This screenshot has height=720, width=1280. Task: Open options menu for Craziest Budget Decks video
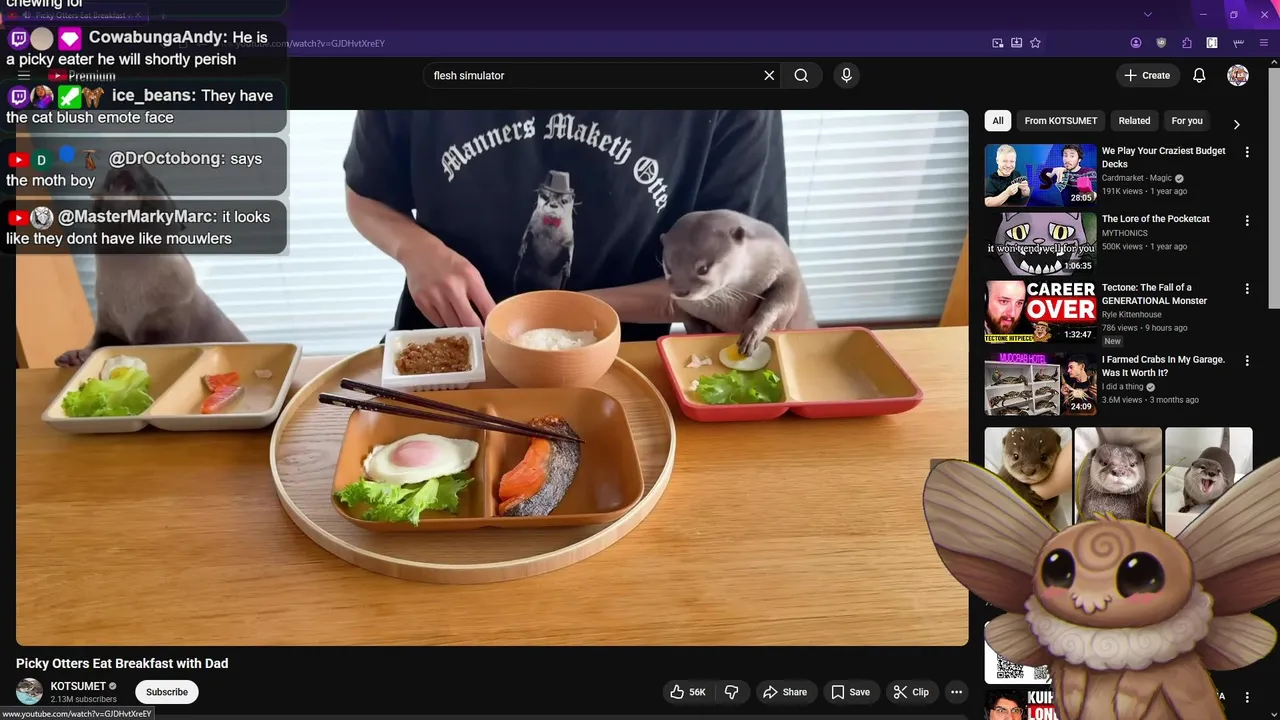click(1247, 152)
